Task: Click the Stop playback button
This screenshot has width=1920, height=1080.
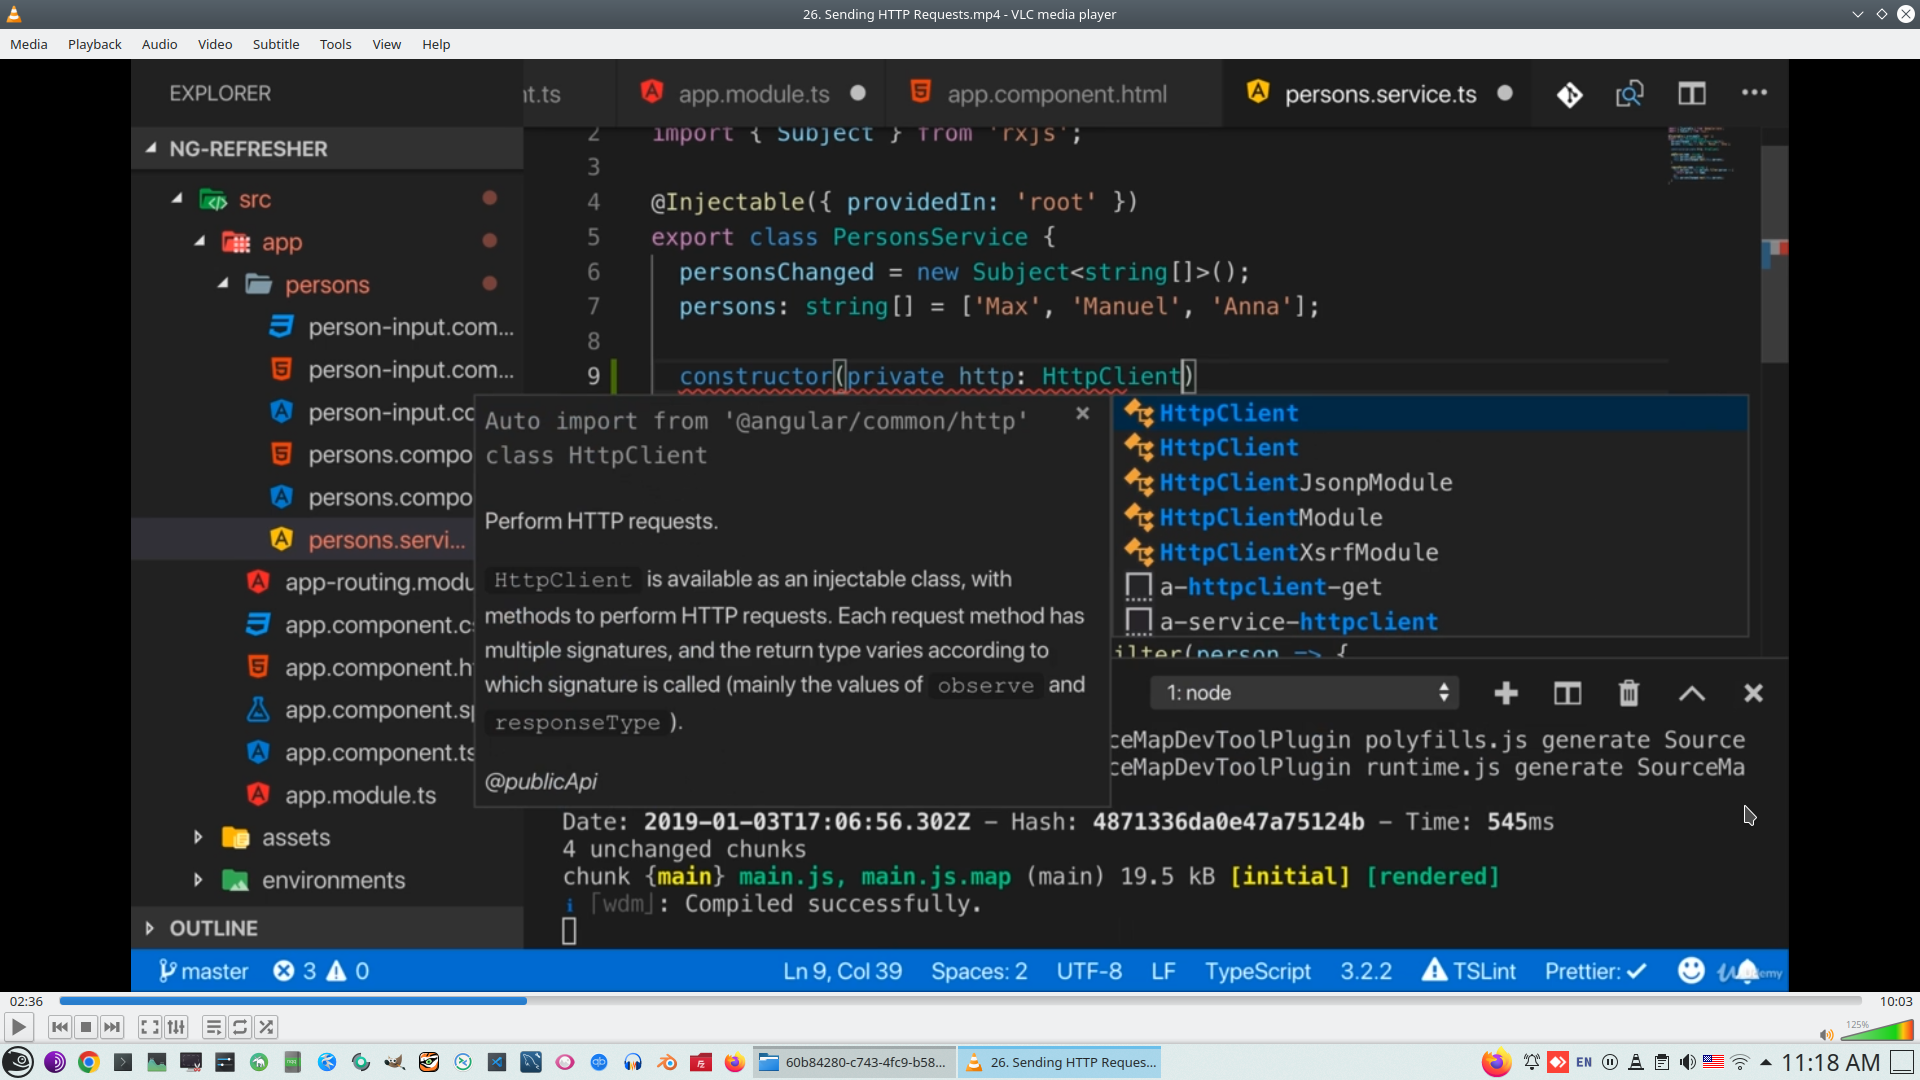Action: 86,1027
